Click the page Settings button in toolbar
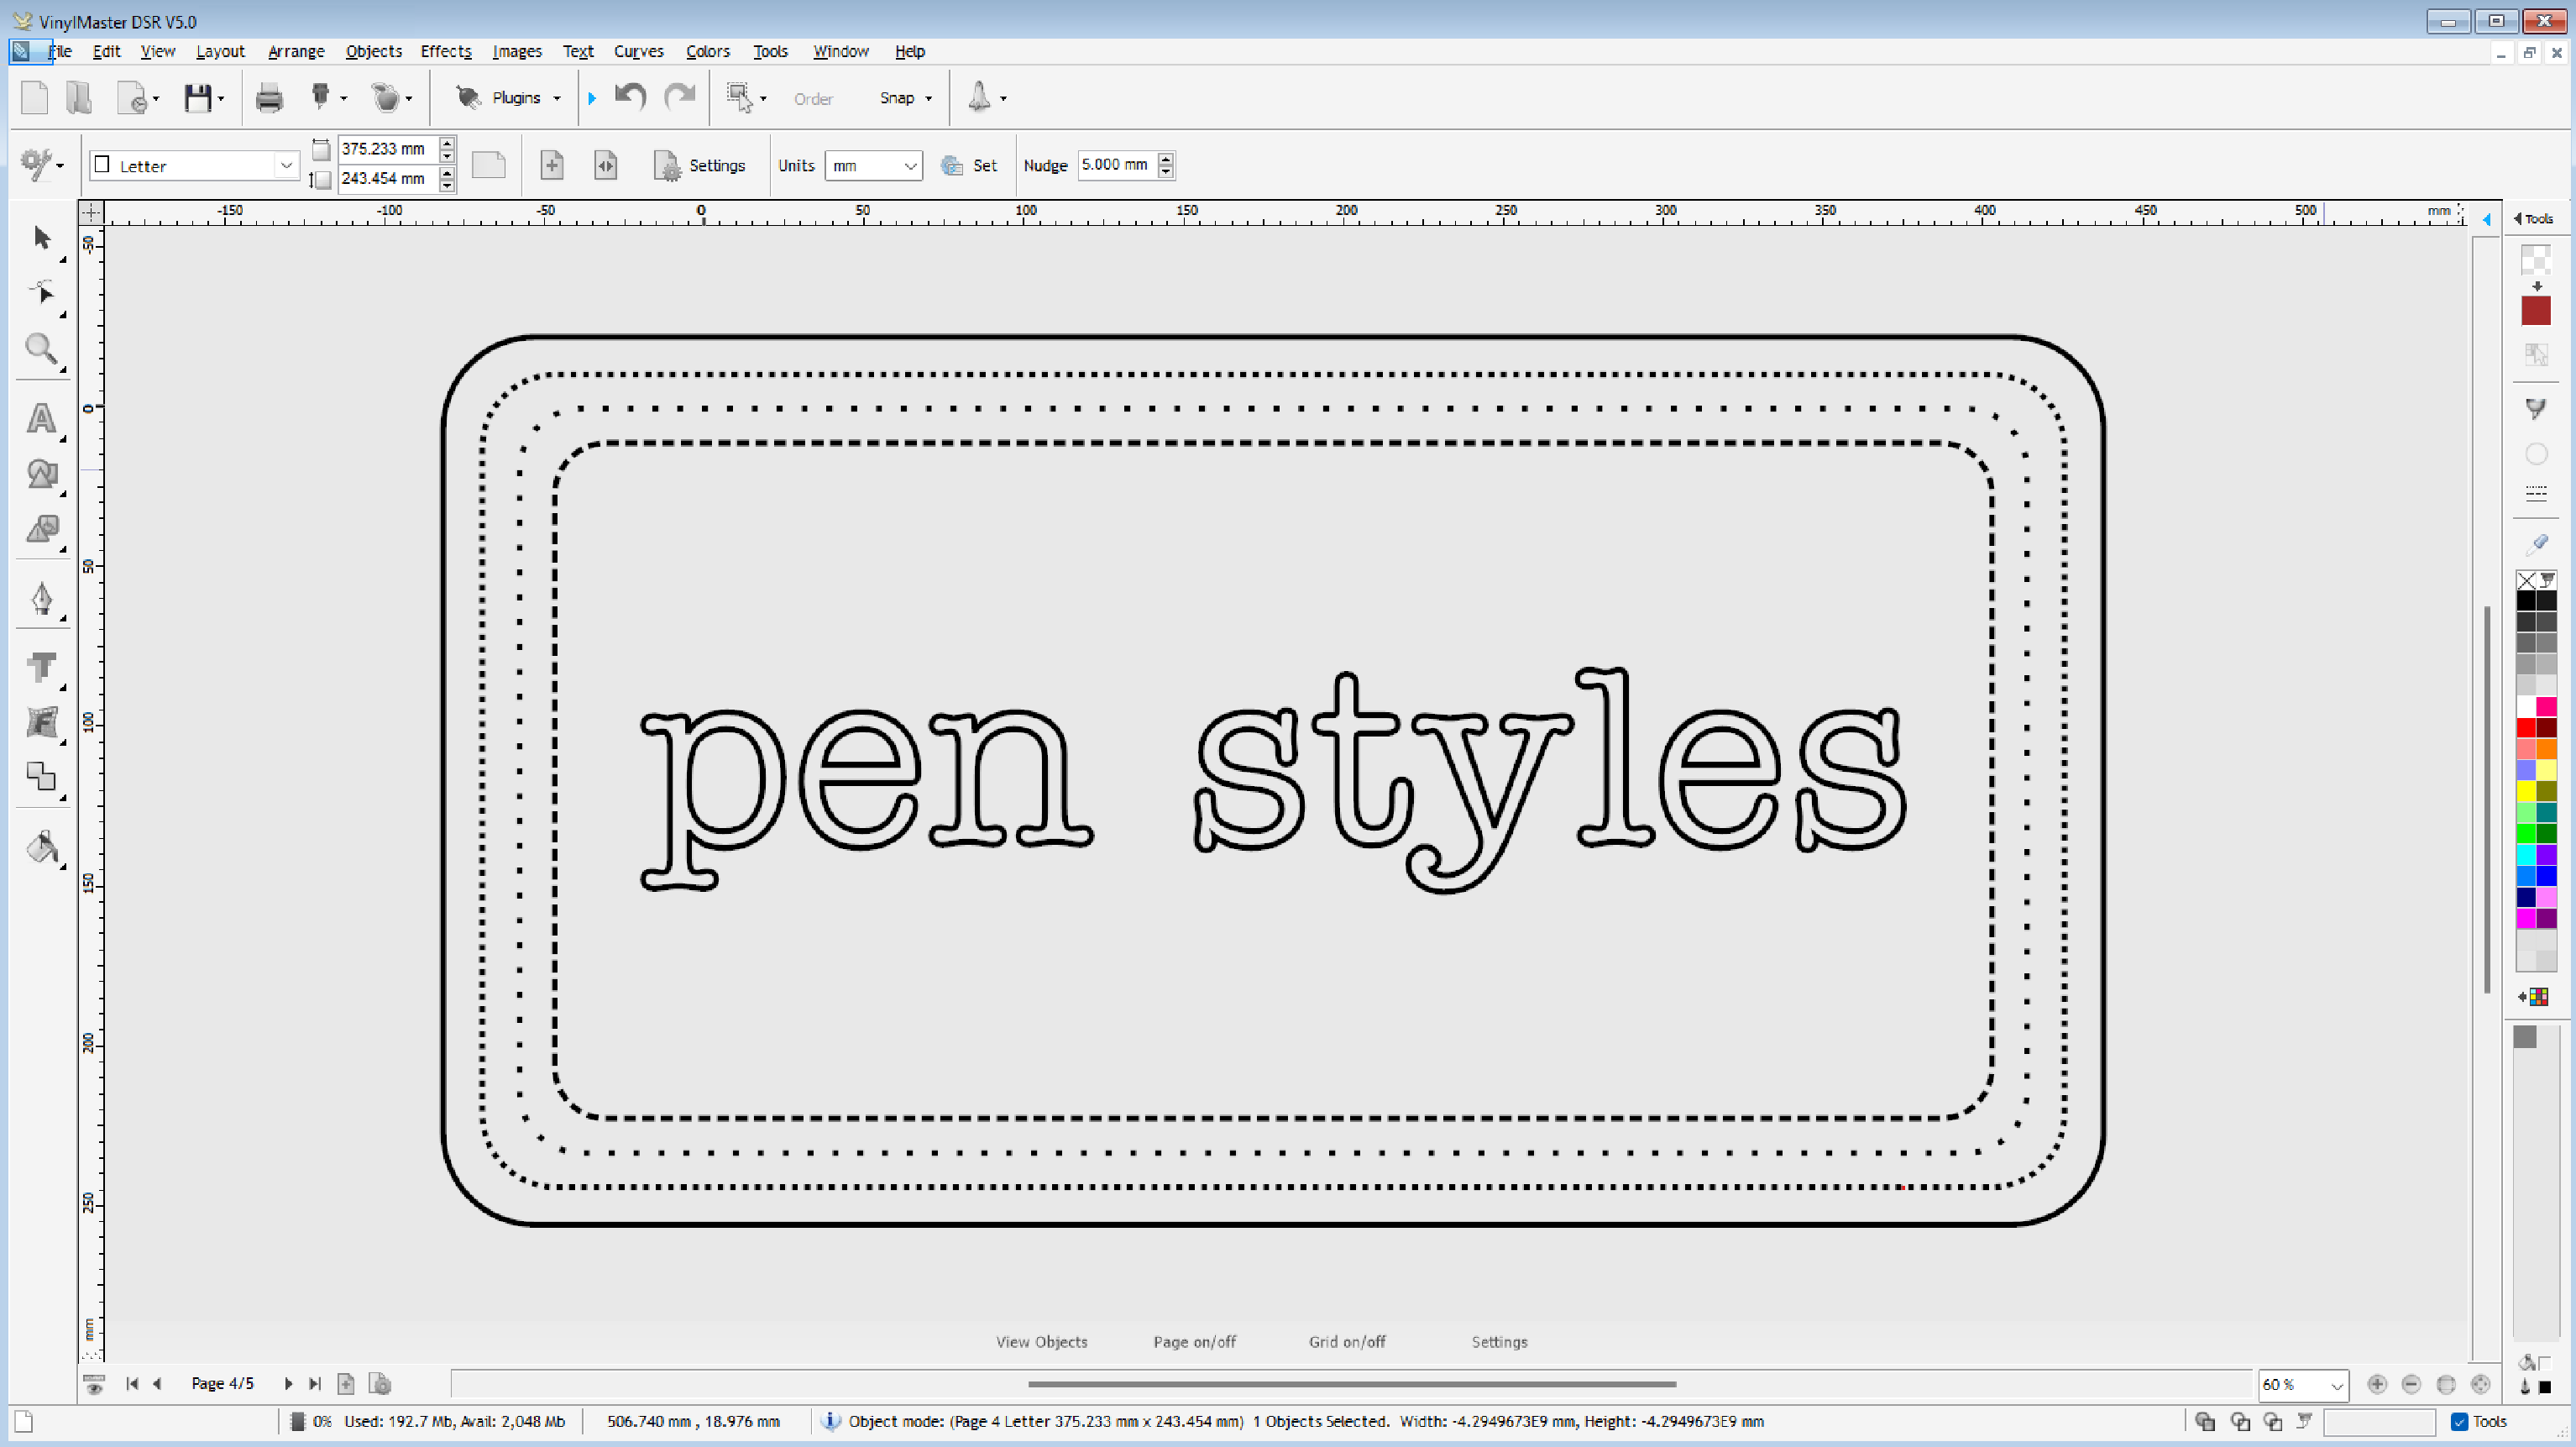2576x1447 pixels. point(699,166)
